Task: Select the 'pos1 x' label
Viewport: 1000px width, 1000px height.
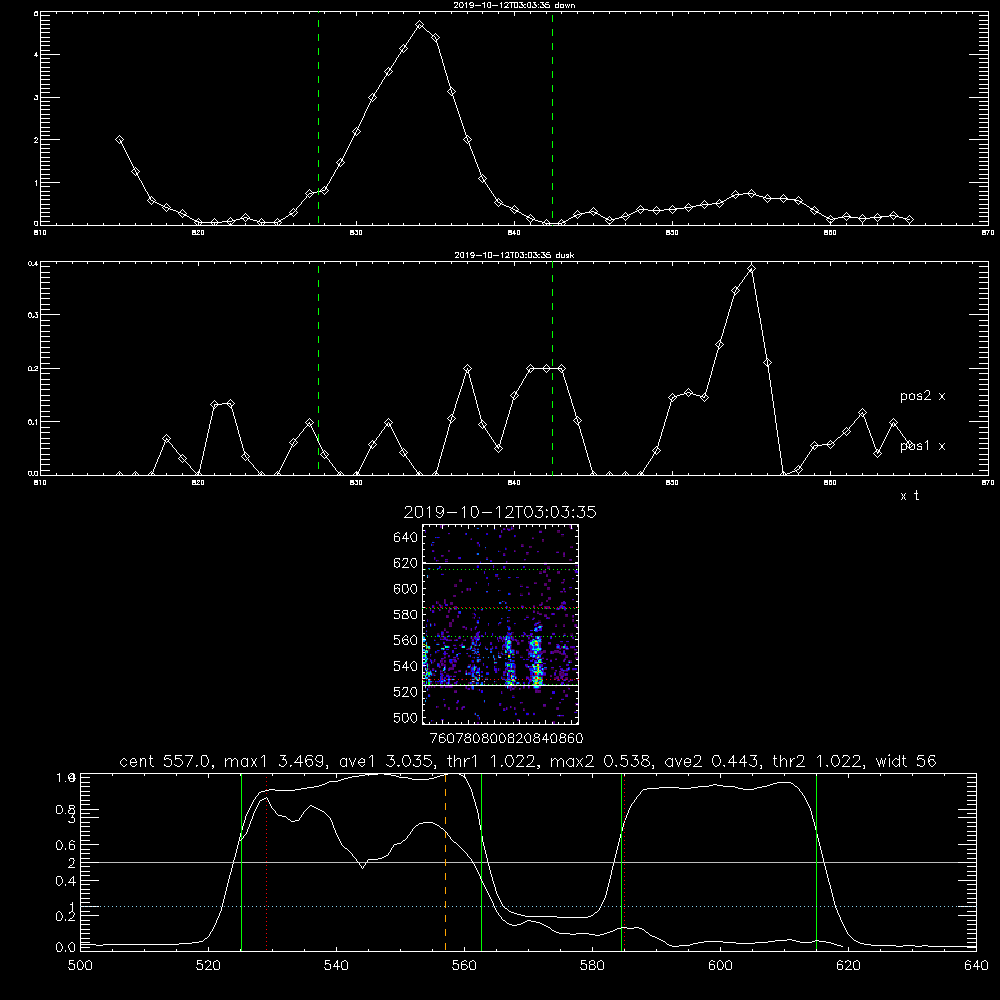Action: coord(922,446)
